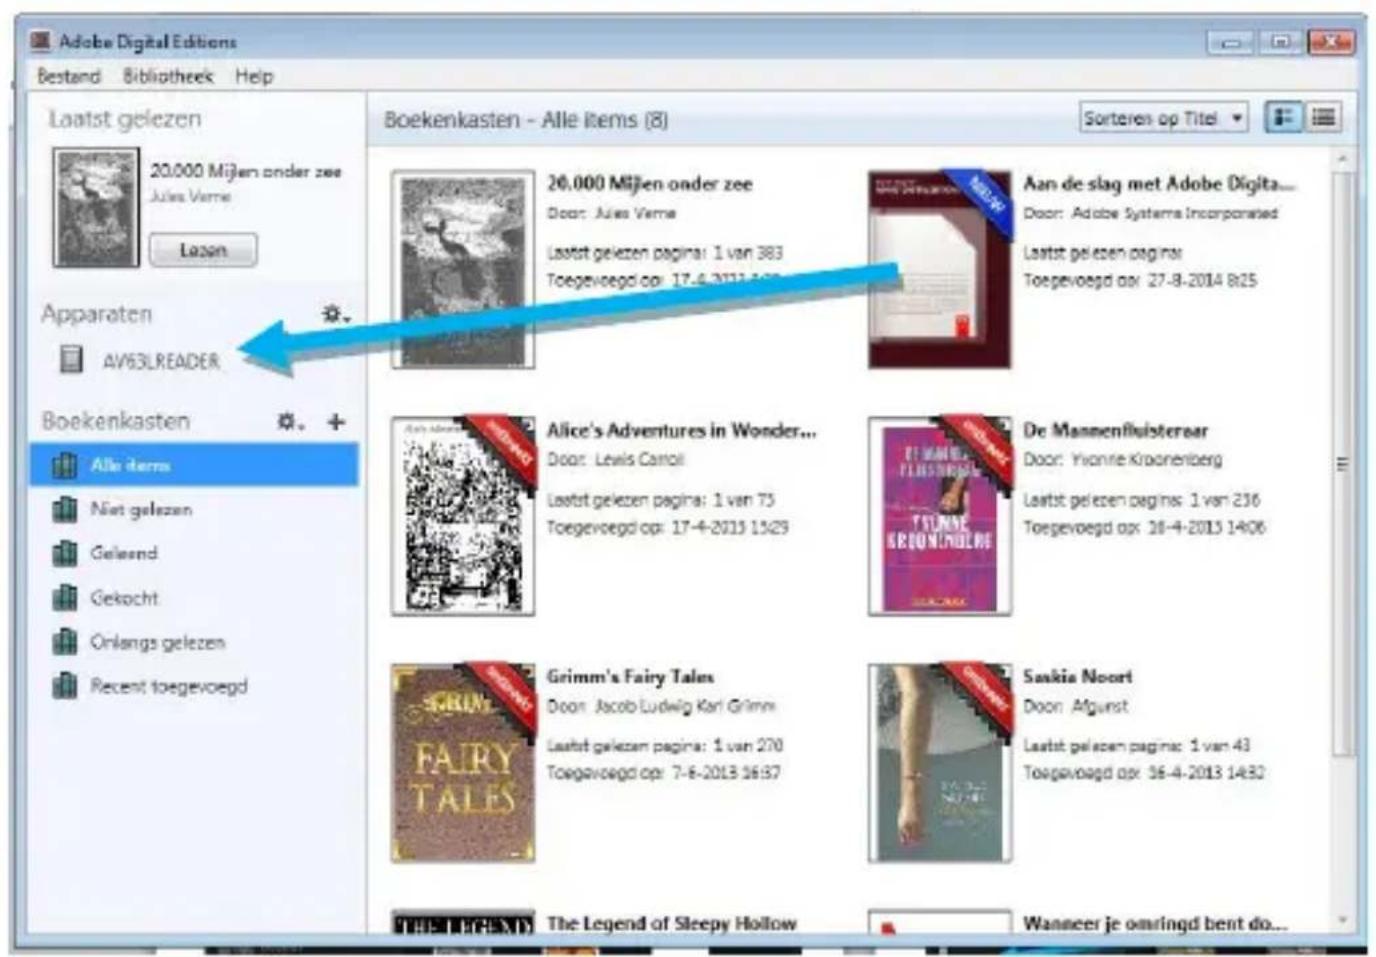Click the vertical scrollbar thumb in library

point(1343,464)
